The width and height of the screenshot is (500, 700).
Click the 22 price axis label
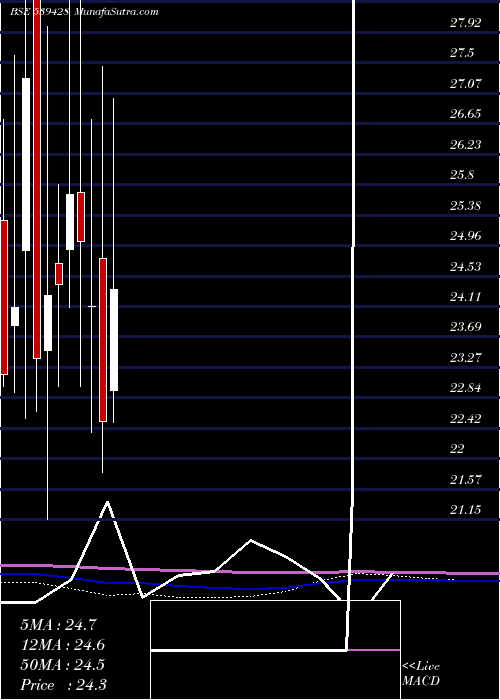point(458,449)
